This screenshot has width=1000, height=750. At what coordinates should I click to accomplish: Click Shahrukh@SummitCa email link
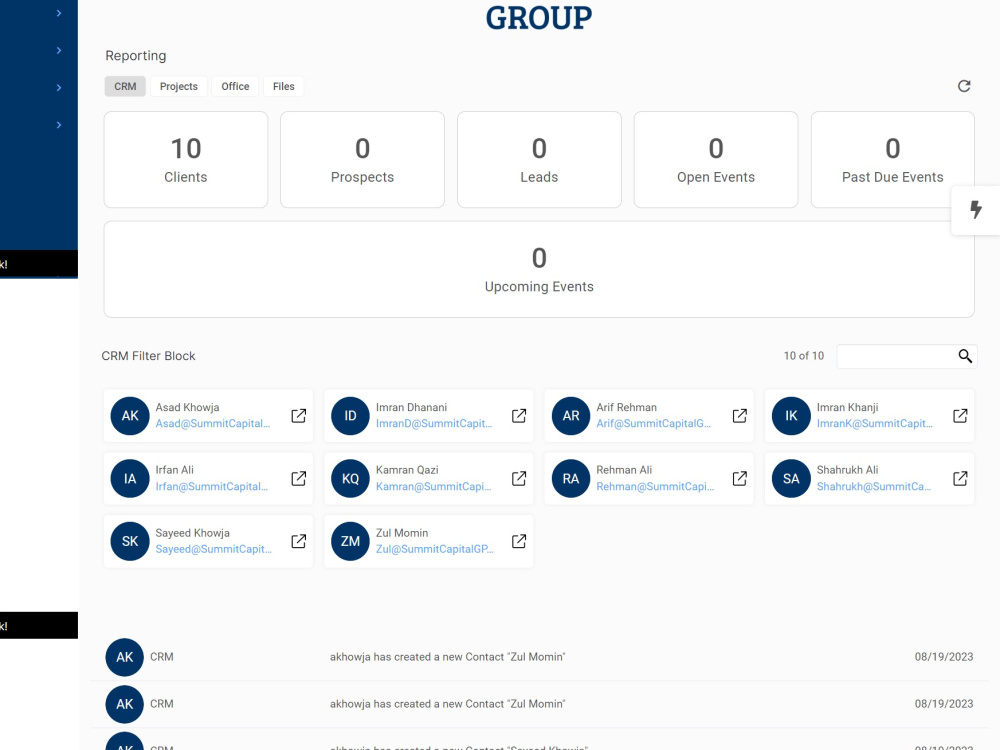point(874,487)
